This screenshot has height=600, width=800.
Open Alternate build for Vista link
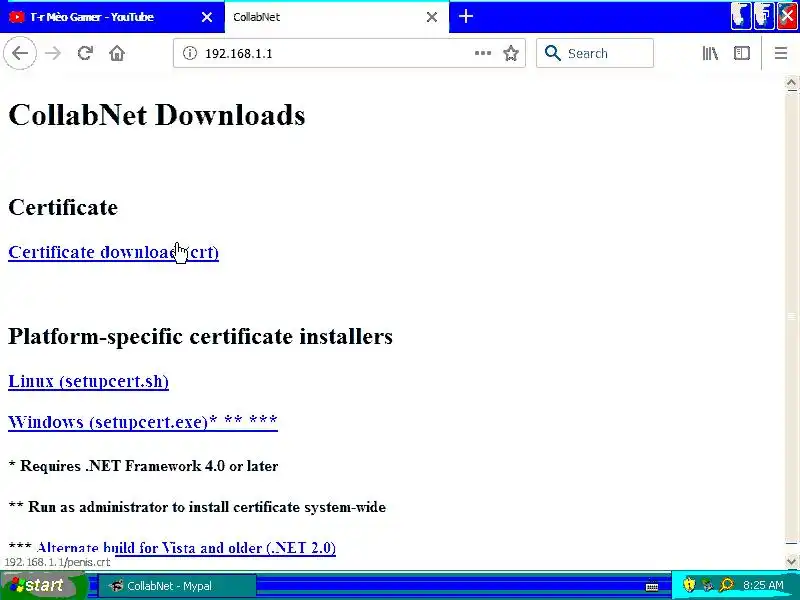[x=186, y=547]
